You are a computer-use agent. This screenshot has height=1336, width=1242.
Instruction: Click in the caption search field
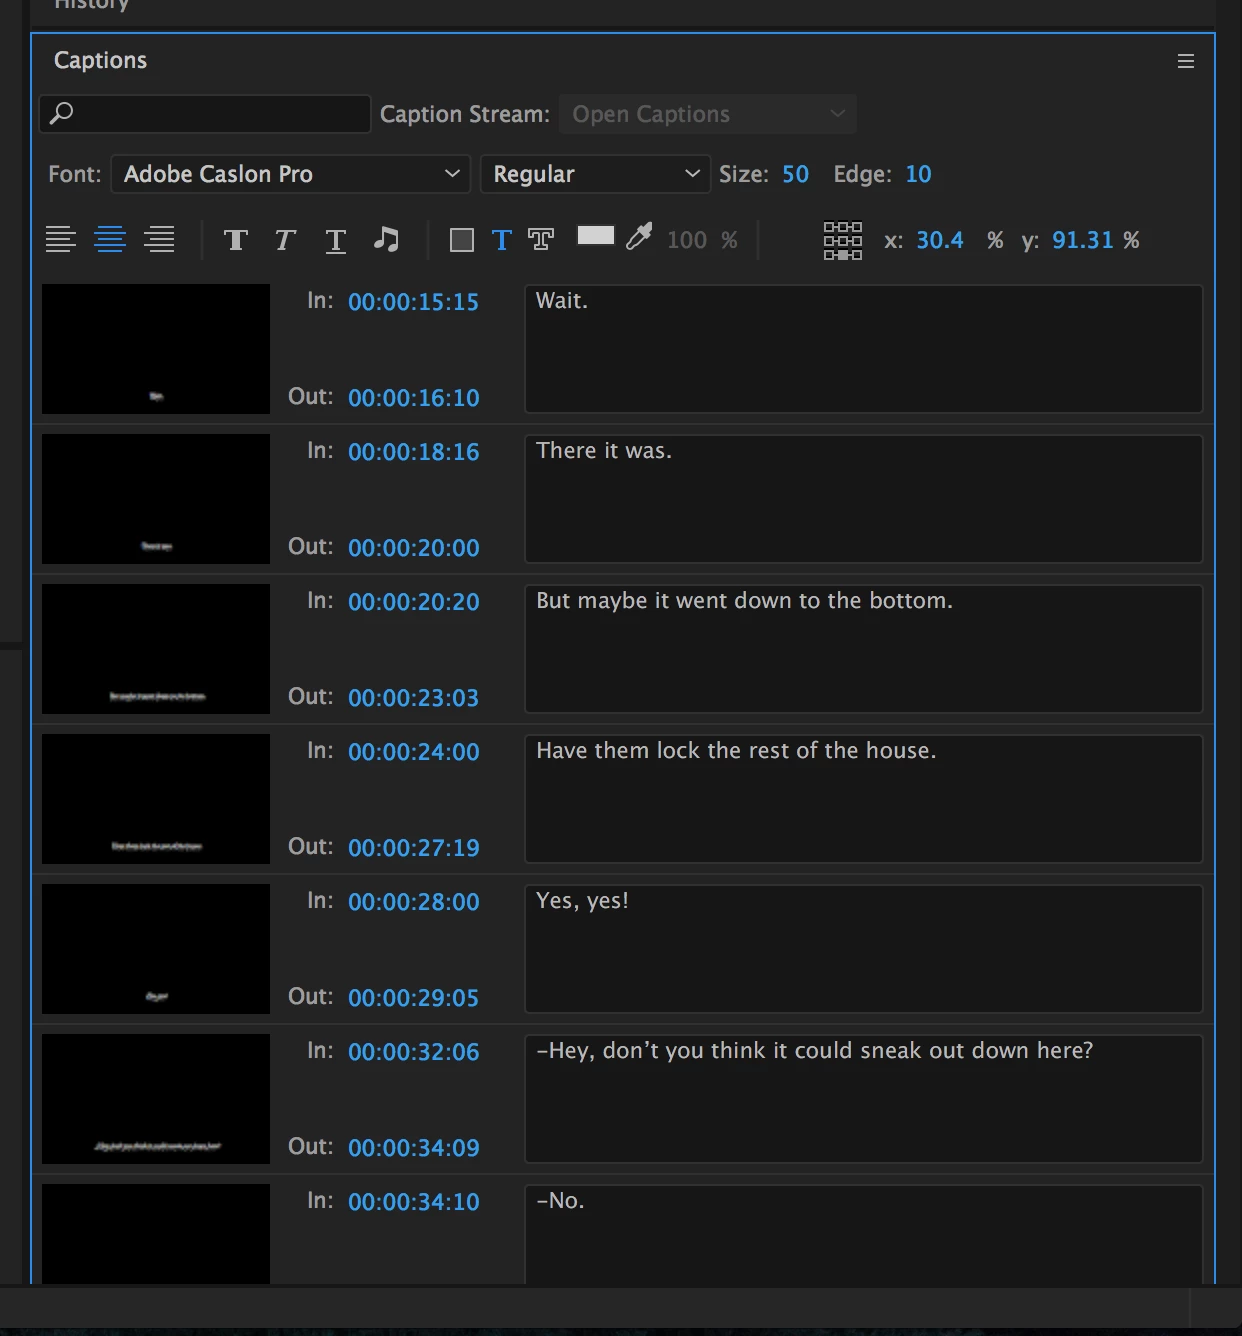point(205,114)
